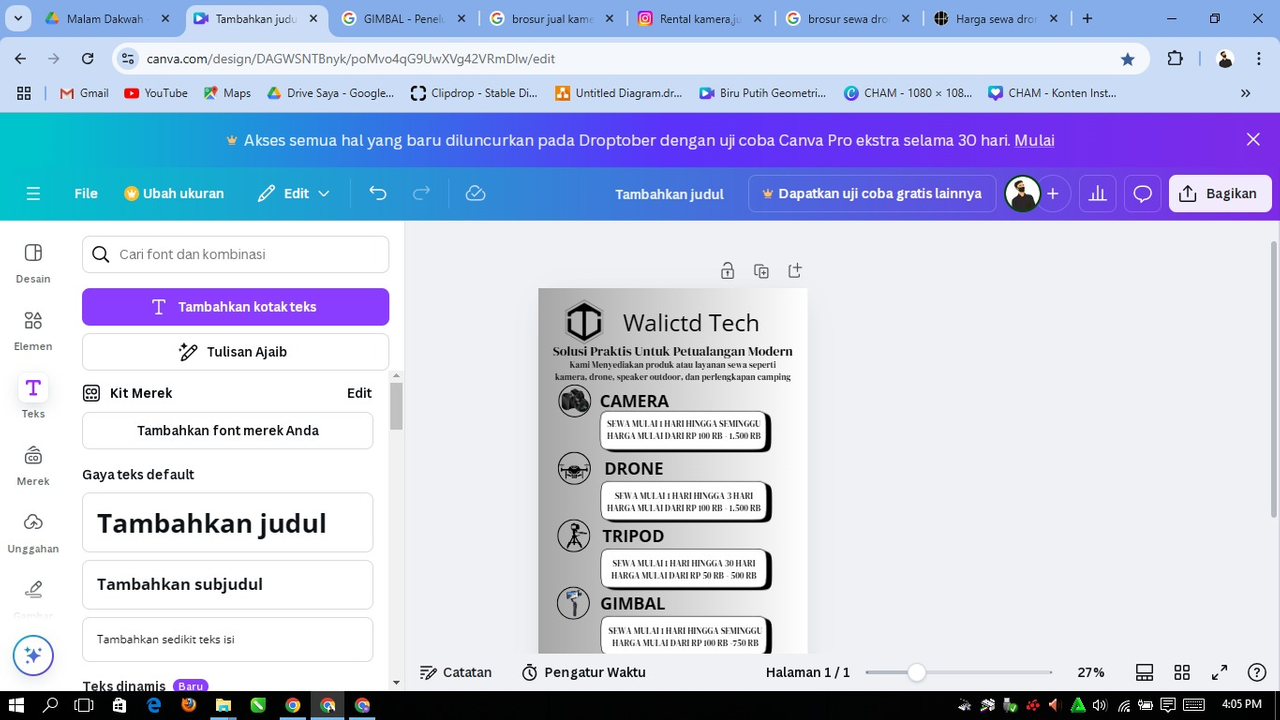Click the text panel vertical scrollbar

pyautogui.click(x=396, y=405)
